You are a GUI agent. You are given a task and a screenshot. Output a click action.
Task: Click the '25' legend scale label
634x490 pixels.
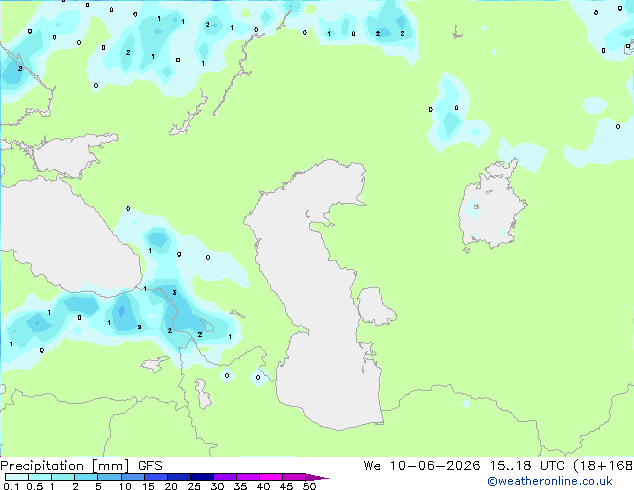194,486
